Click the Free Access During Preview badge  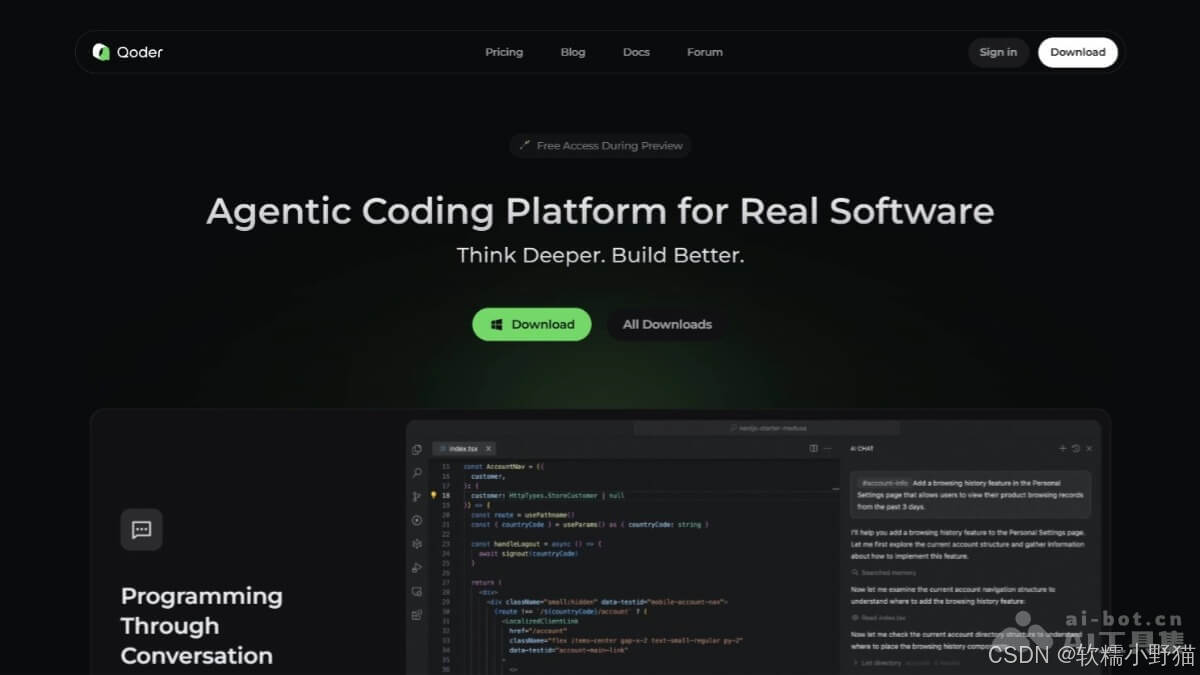(600, 146)
